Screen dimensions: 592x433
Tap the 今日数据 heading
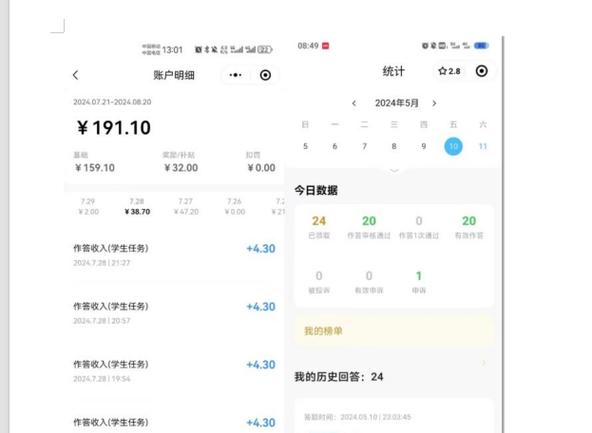coord(316,190)
